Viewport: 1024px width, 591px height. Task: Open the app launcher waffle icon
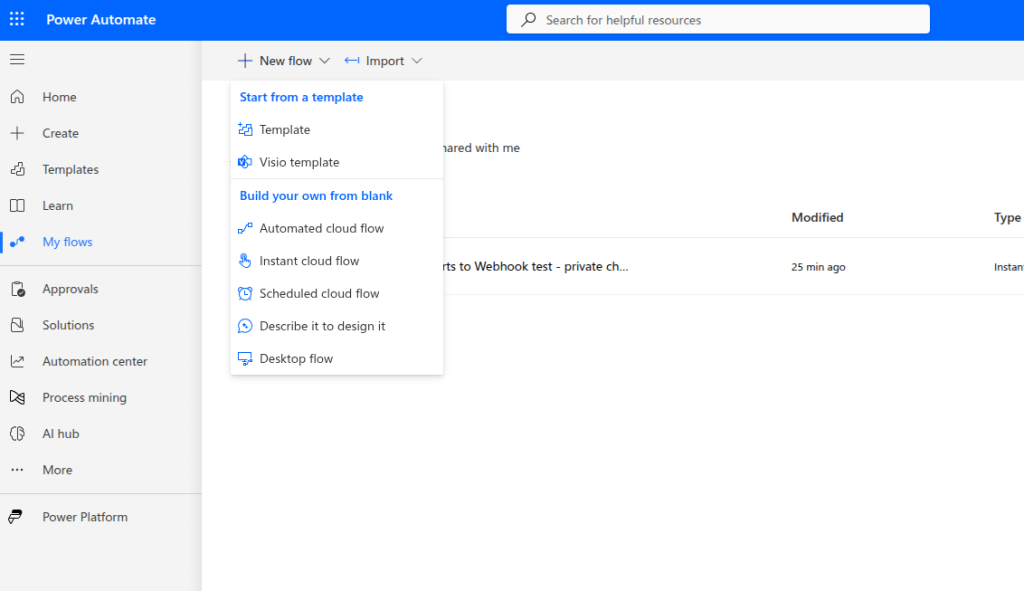pyautogui.click(x=17, y=20)
